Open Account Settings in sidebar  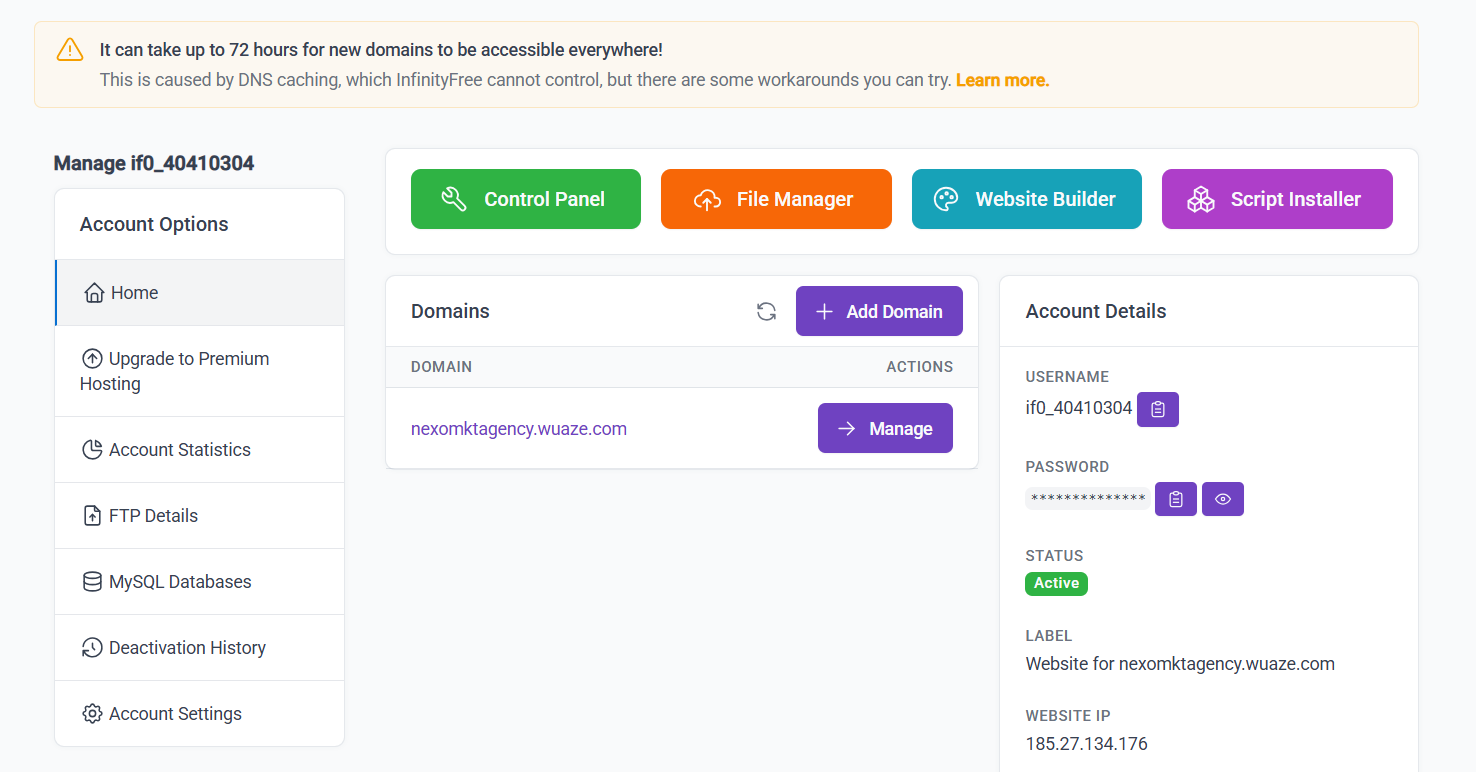[x=175, y=714]
